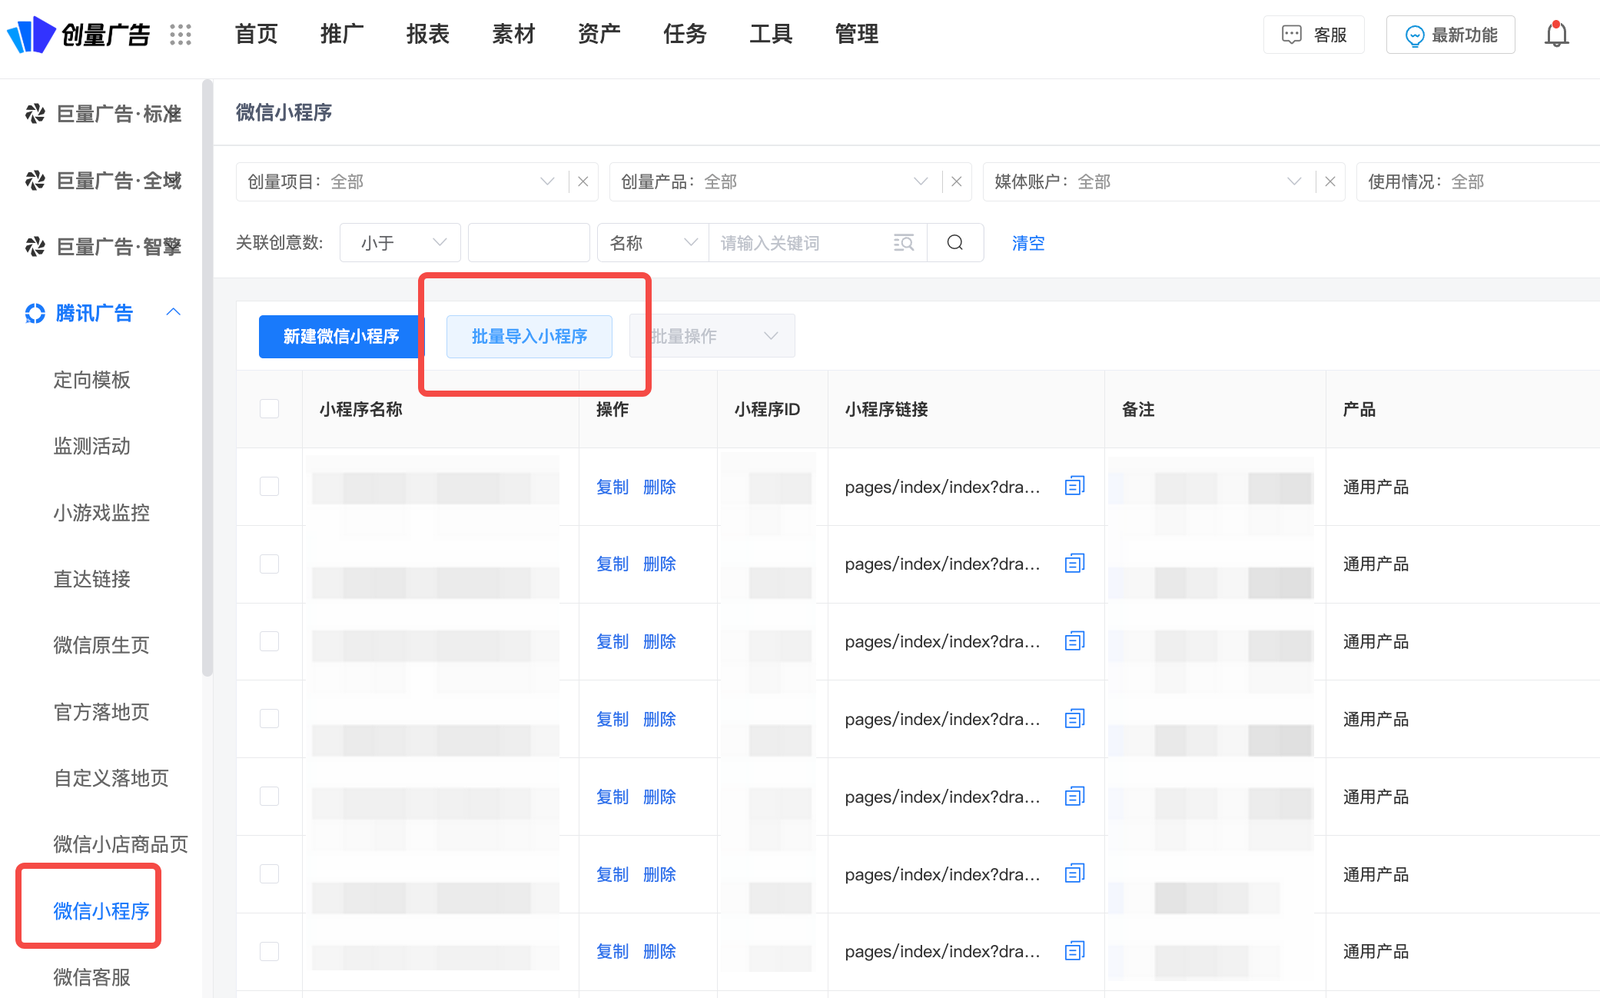
Task: Tick the fifth row checkbox
Action: 269,796
